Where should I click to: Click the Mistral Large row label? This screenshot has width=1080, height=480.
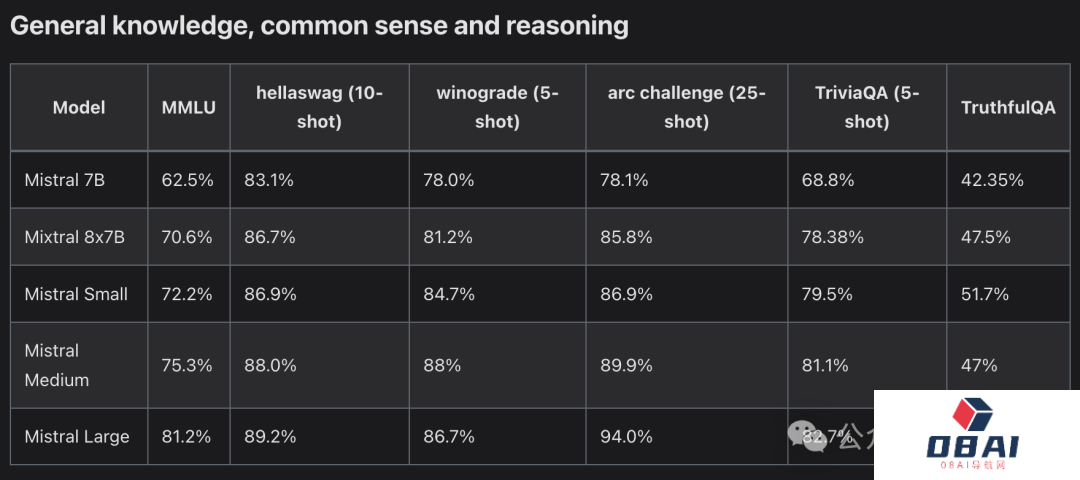coord(77,436)
